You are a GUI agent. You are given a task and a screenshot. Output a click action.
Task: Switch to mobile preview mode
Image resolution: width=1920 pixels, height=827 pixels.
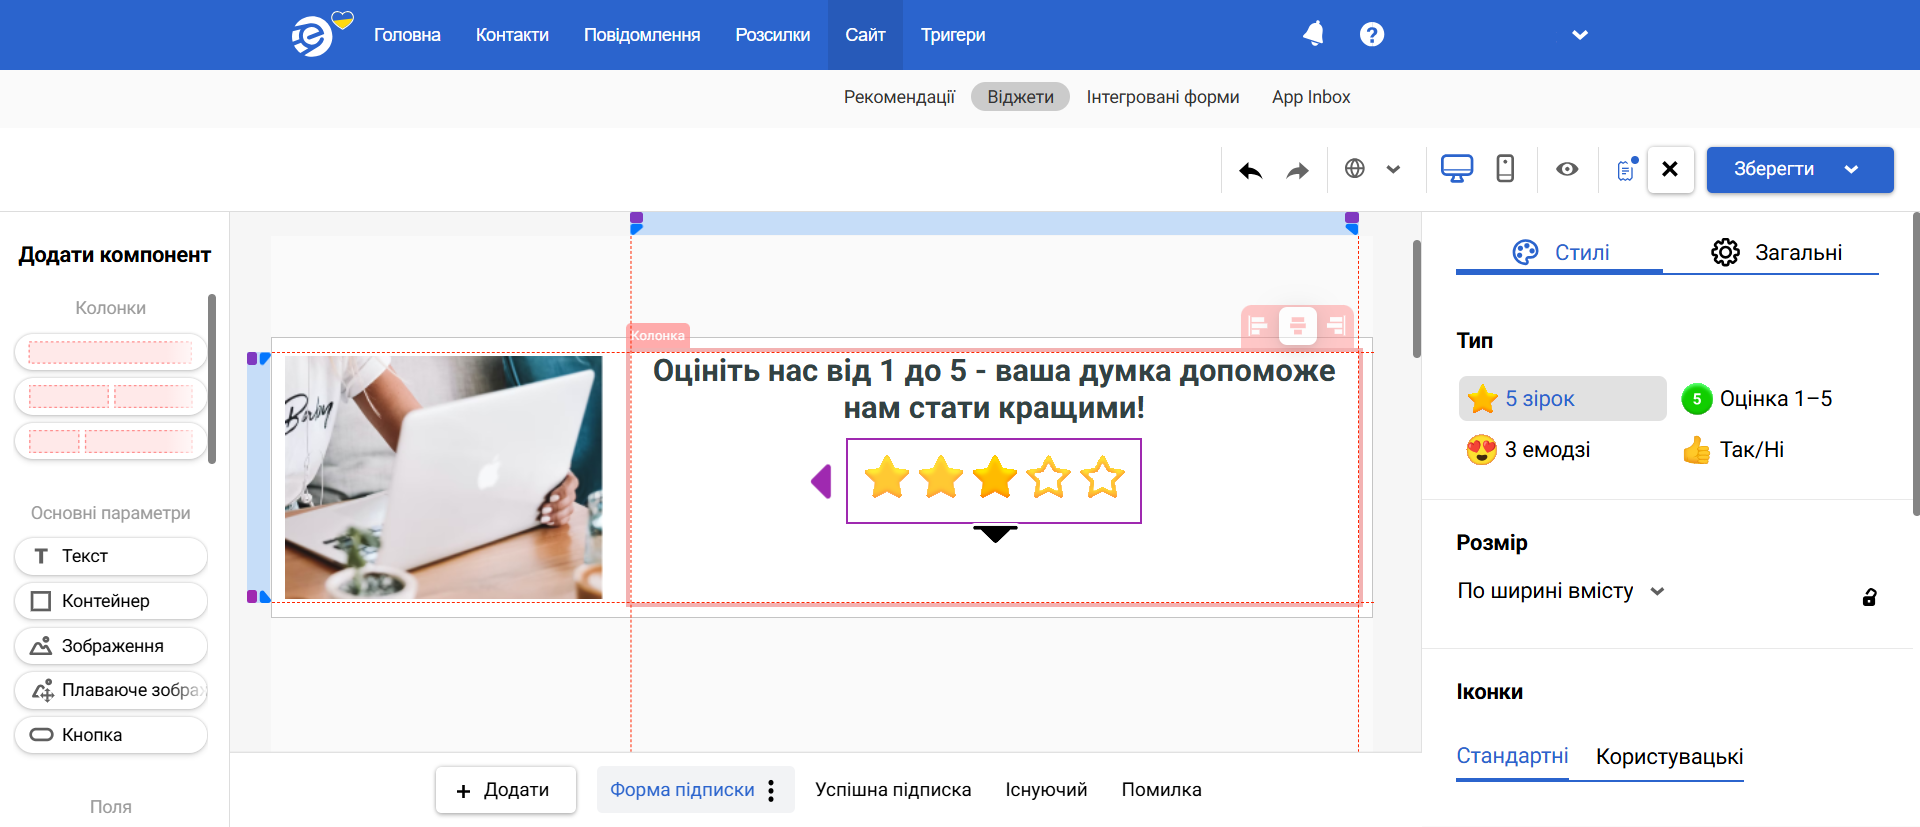pyautogui.click(x=1505, y=168)
